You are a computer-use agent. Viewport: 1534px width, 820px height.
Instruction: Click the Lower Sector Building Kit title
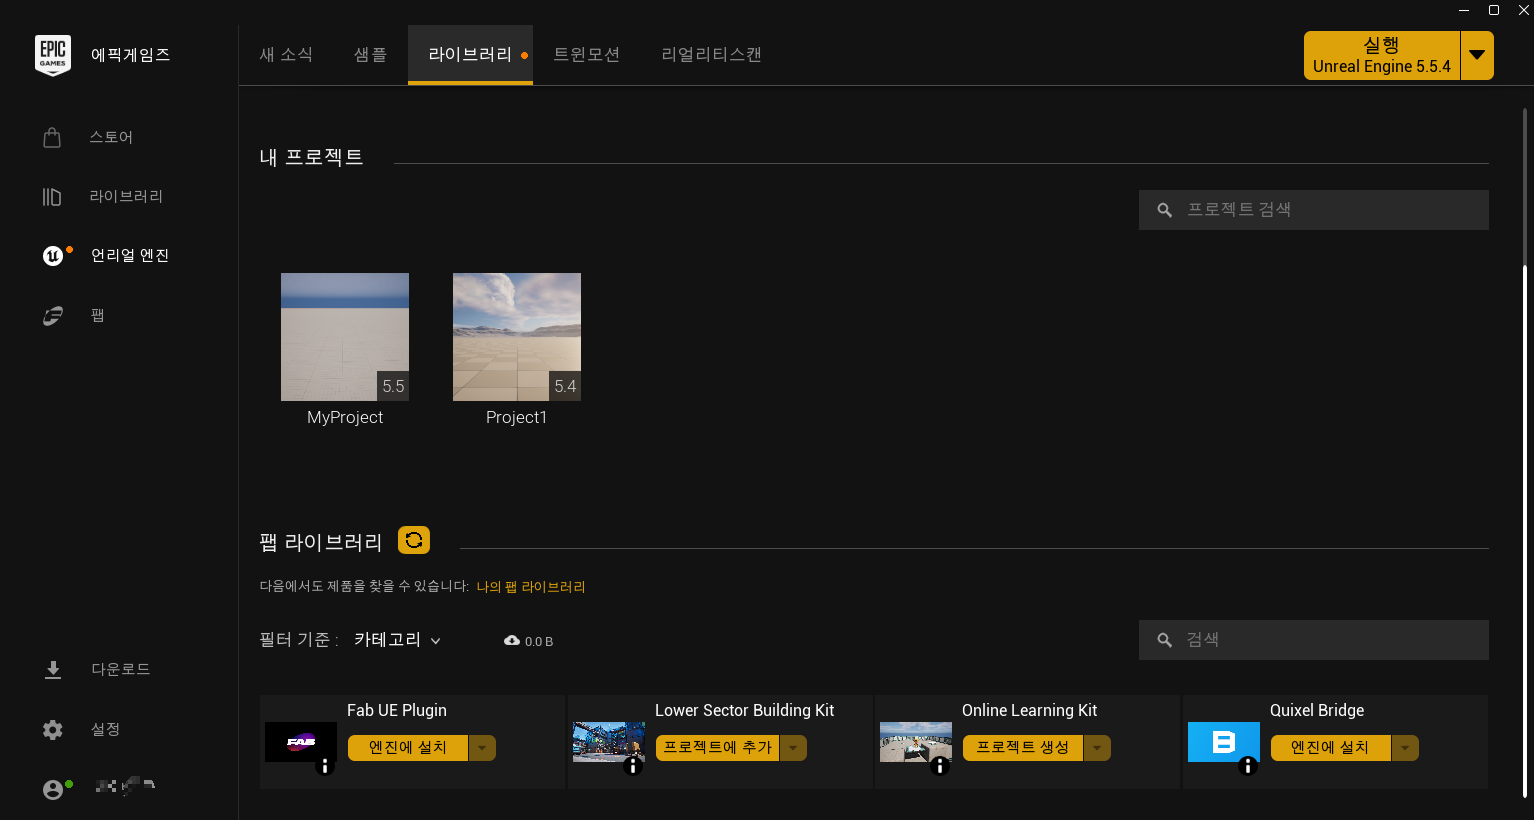tap(745, 711)
